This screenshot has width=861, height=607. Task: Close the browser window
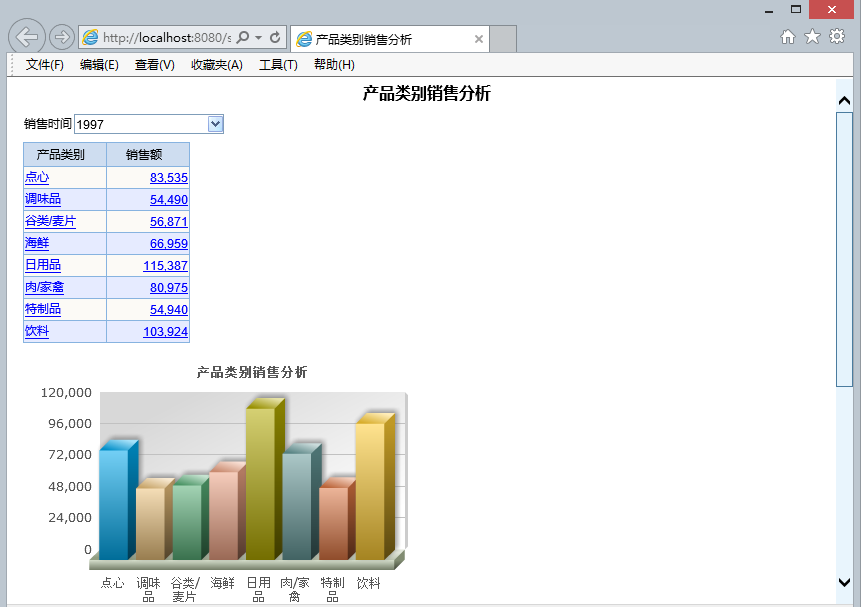831,9
